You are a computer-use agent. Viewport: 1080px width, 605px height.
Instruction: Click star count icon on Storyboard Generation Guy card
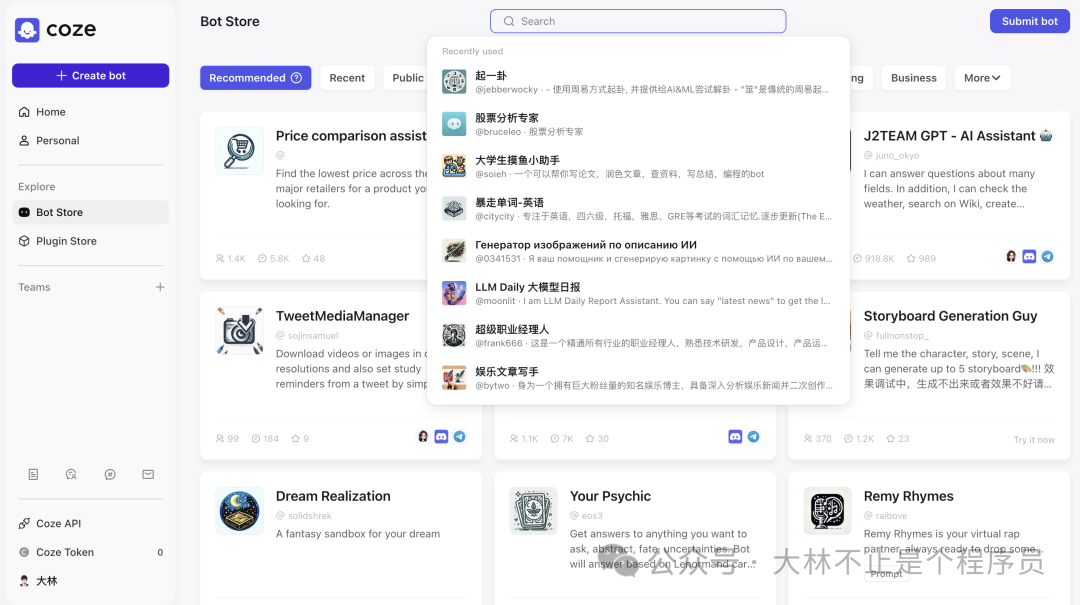[x=890, y=438]
